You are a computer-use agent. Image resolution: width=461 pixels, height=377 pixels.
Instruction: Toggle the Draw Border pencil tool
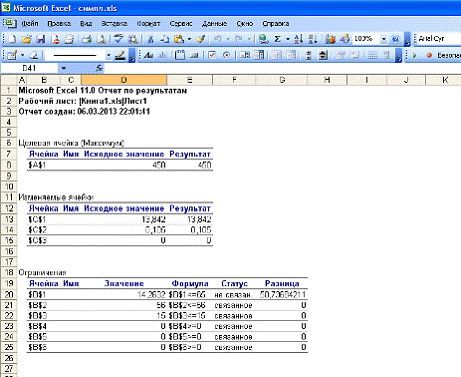point(12,55)
